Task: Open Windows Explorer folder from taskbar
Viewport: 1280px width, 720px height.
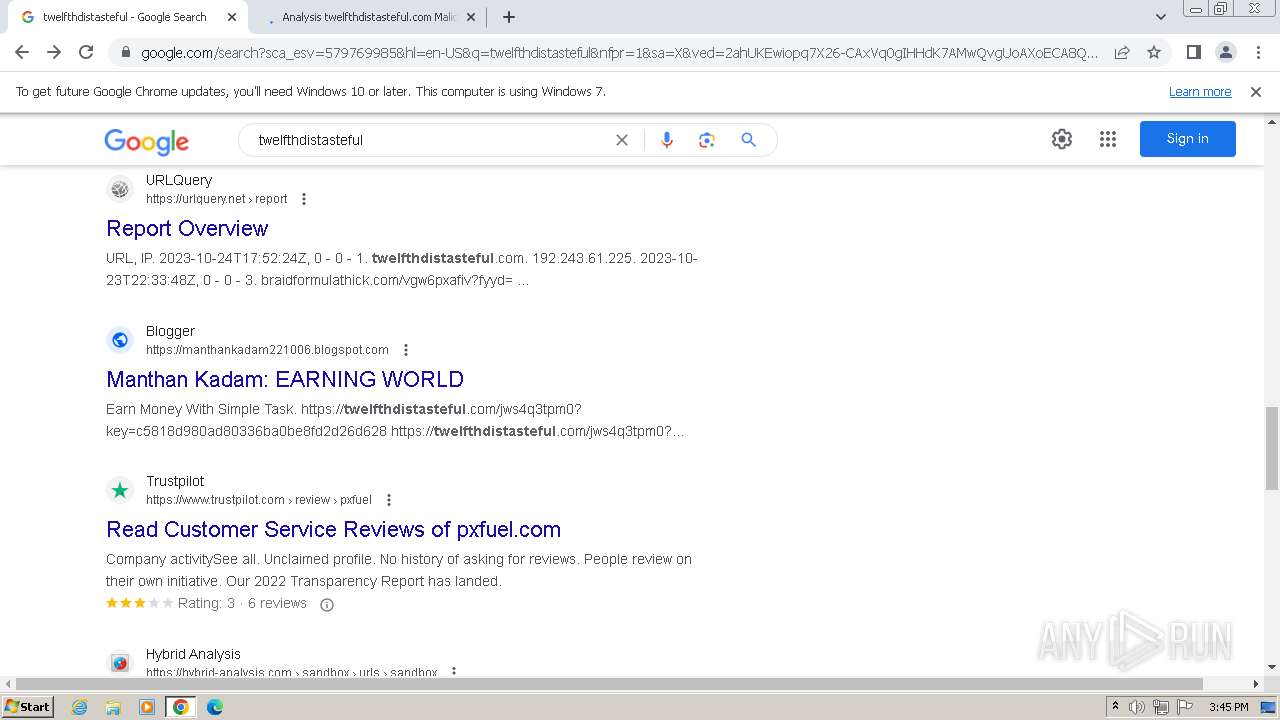Action: (x=113, y=707)
